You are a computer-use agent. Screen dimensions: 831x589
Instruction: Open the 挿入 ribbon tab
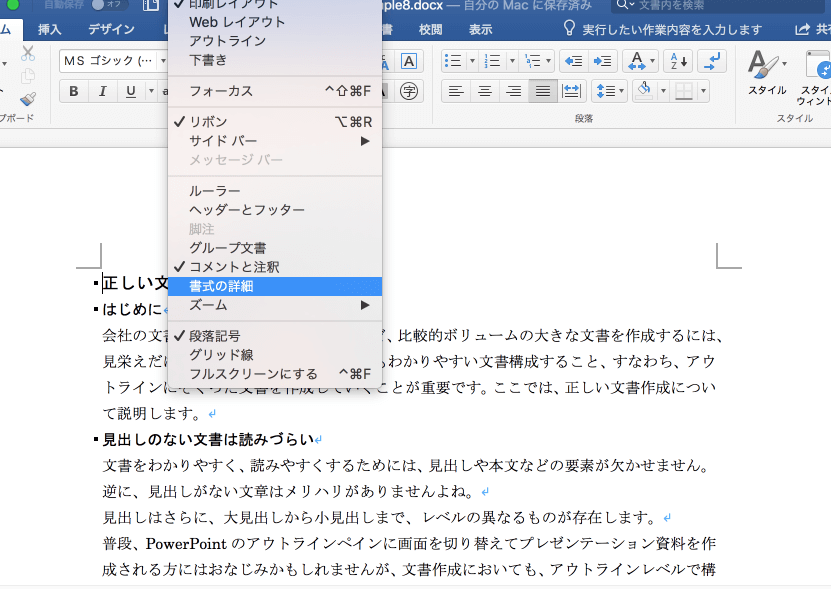click(49, 30)
